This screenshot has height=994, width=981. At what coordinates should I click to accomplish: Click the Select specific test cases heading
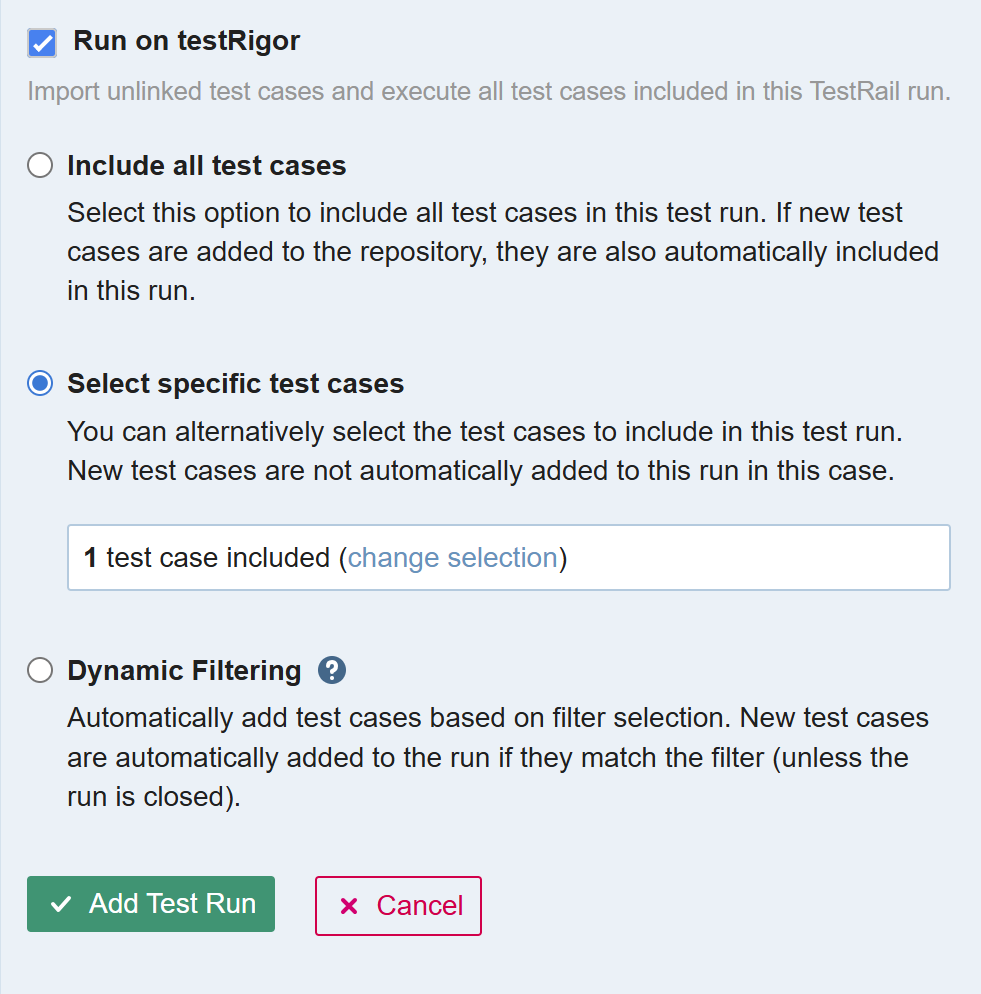click(x=235, y=384)
